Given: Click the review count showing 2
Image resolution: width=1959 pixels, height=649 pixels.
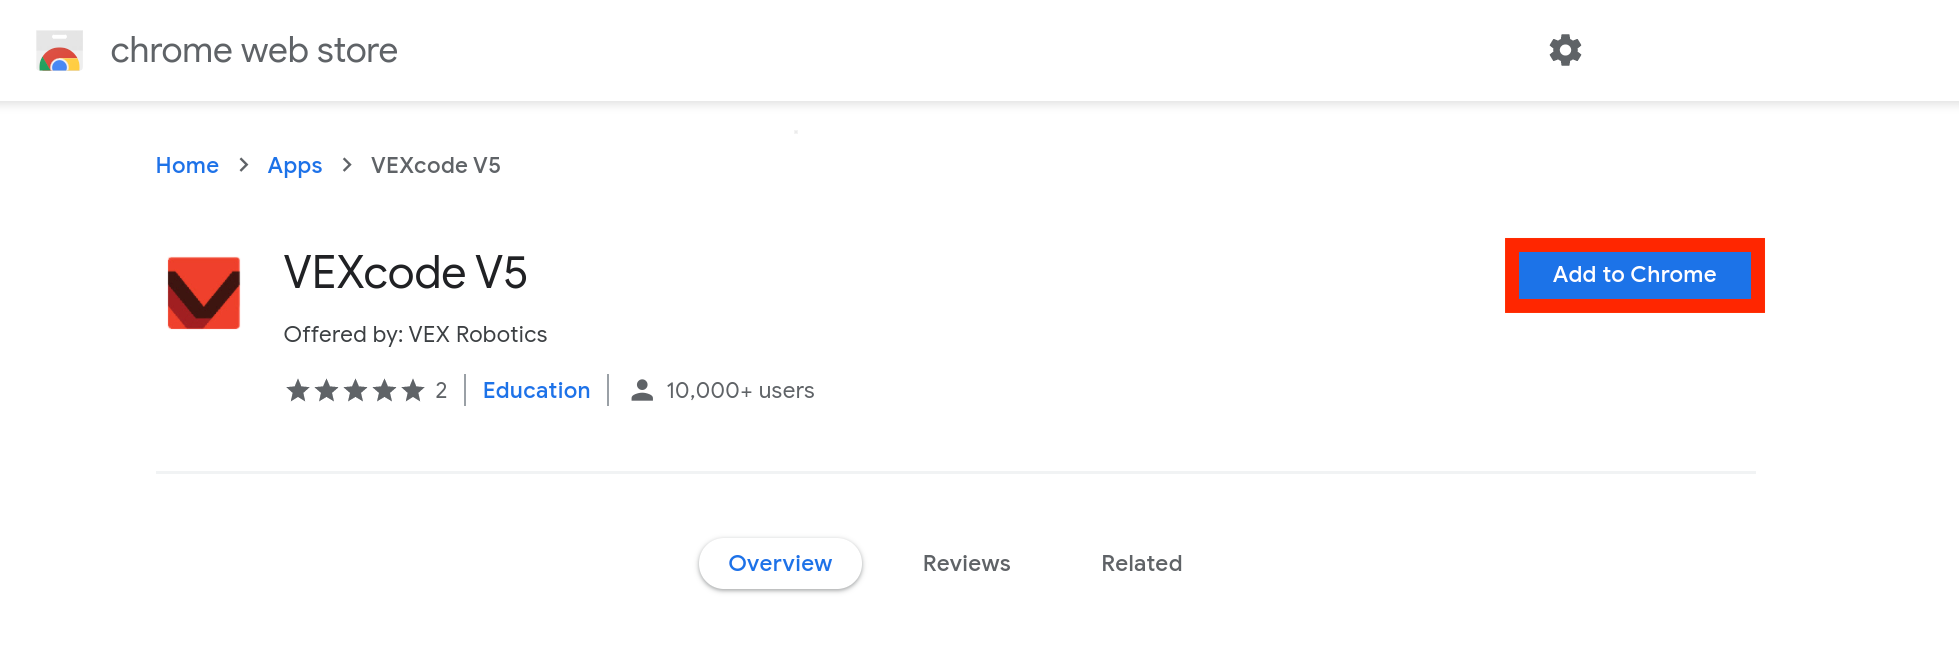Looking at the screenshot, I should pos(442,390).
